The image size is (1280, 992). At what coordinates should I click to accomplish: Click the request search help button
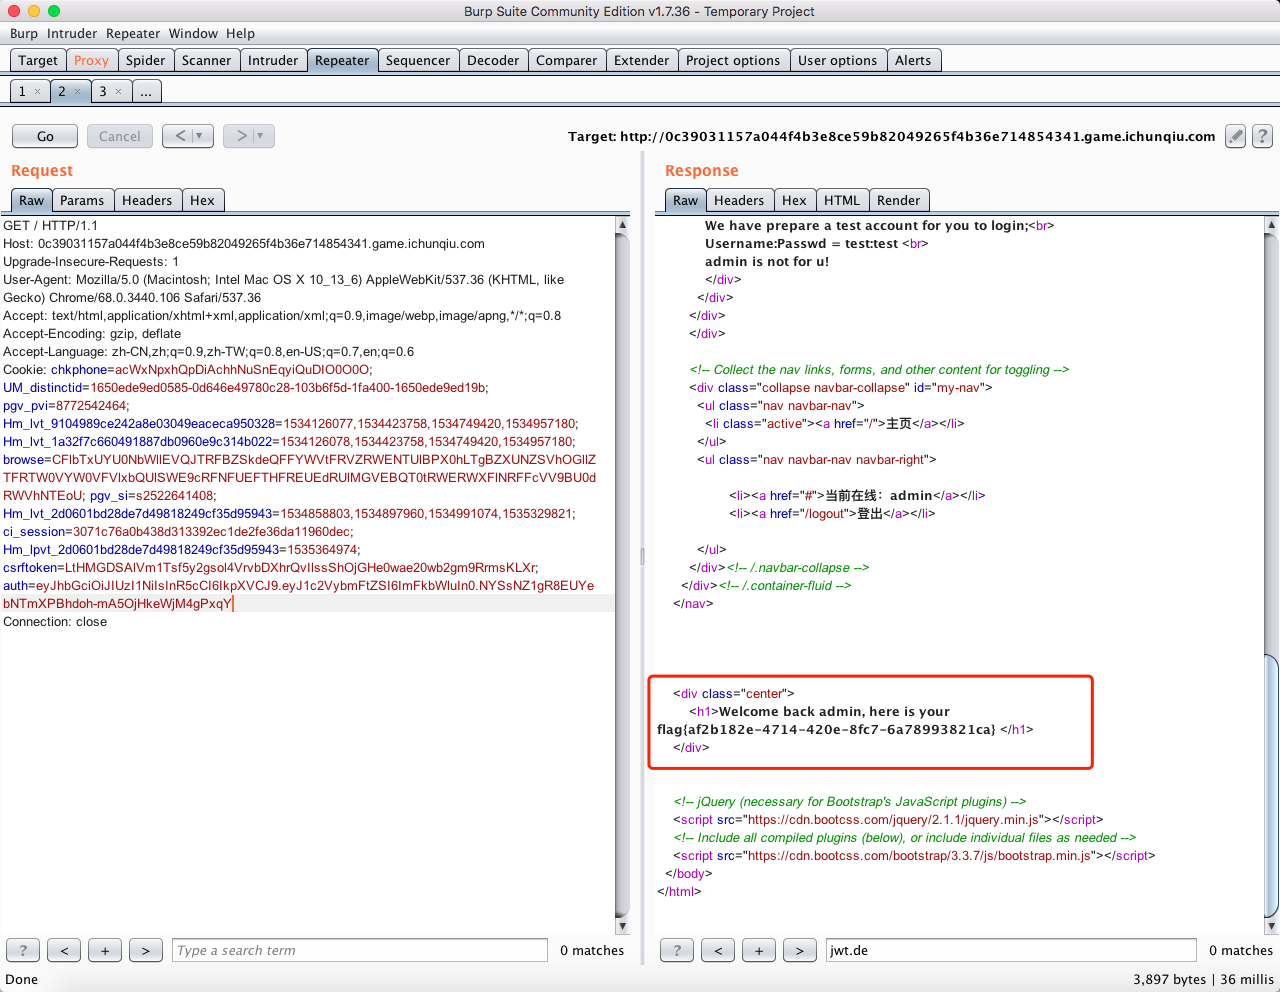(x=23, y=950)
